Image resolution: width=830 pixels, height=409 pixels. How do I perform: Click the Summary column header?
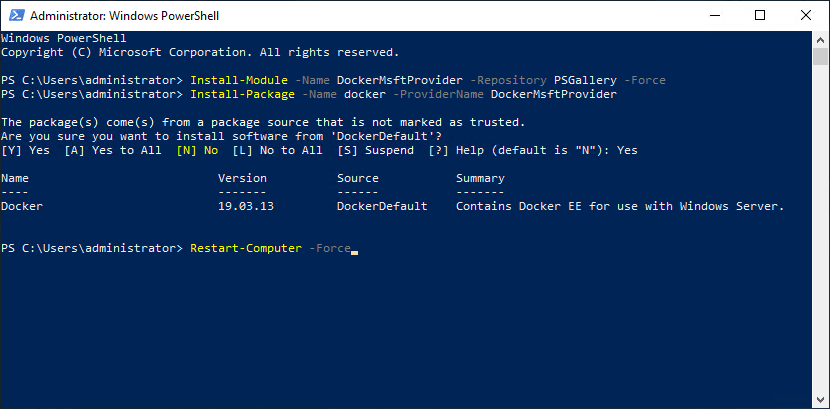(x=480, y=178)
